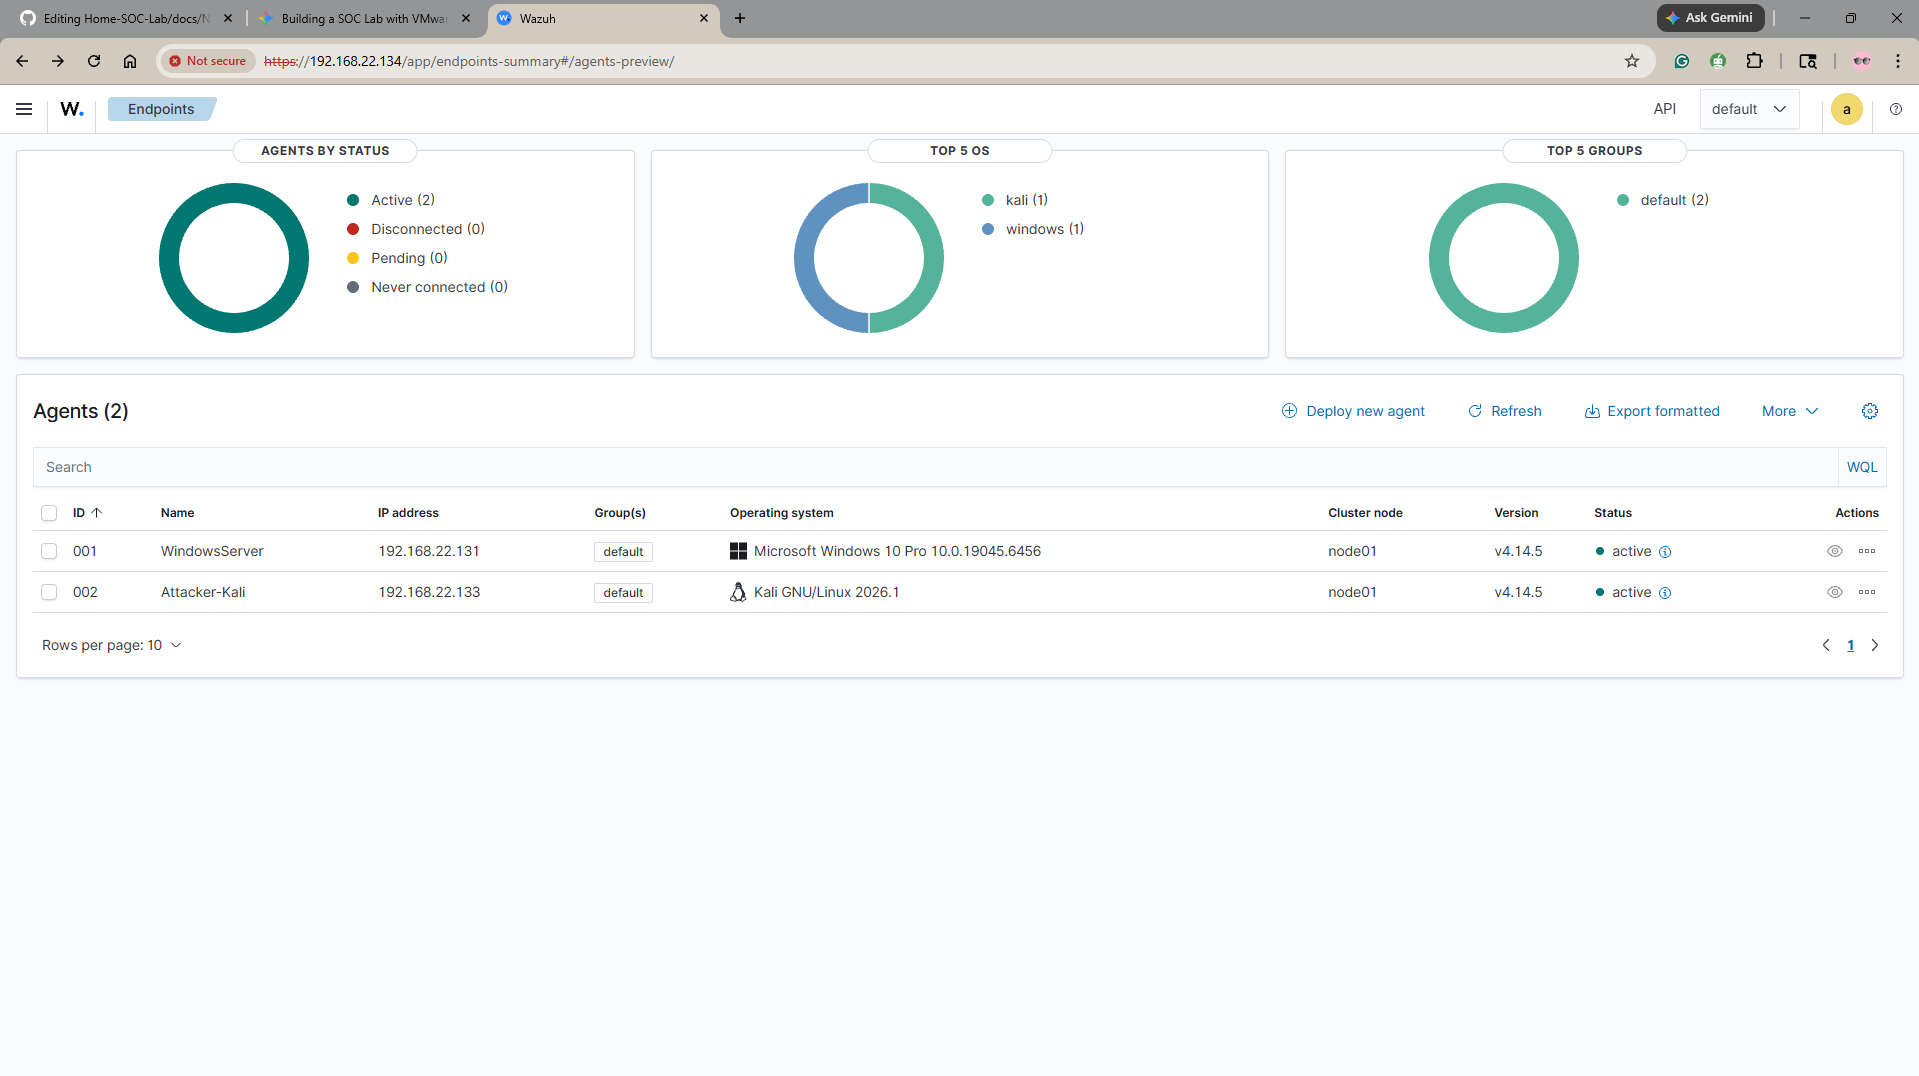The height and width of the screenshot is (1076, 1919).
Task: Toggle WQL query mode
Action: 1861,467
